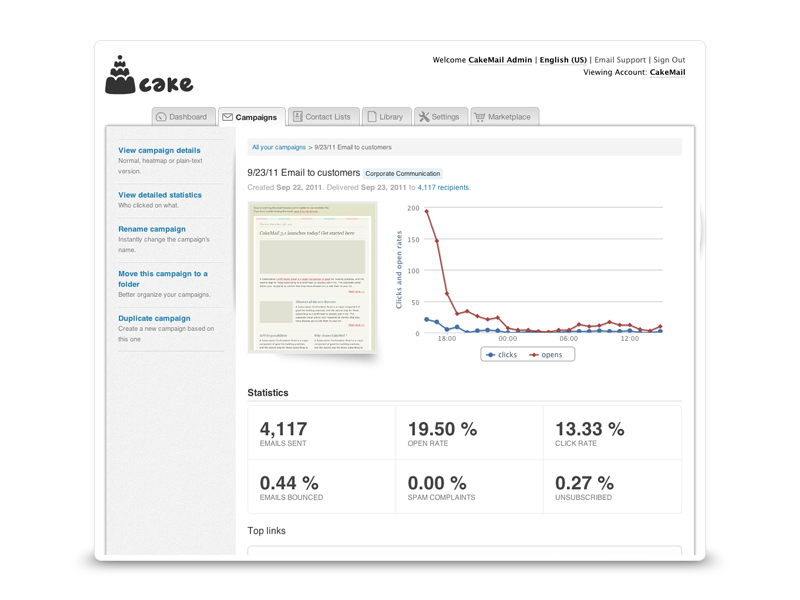Viewport: 800px width, 600px height.
Task: Click the first opens data point near 200
Action: (x=427, y=211)
